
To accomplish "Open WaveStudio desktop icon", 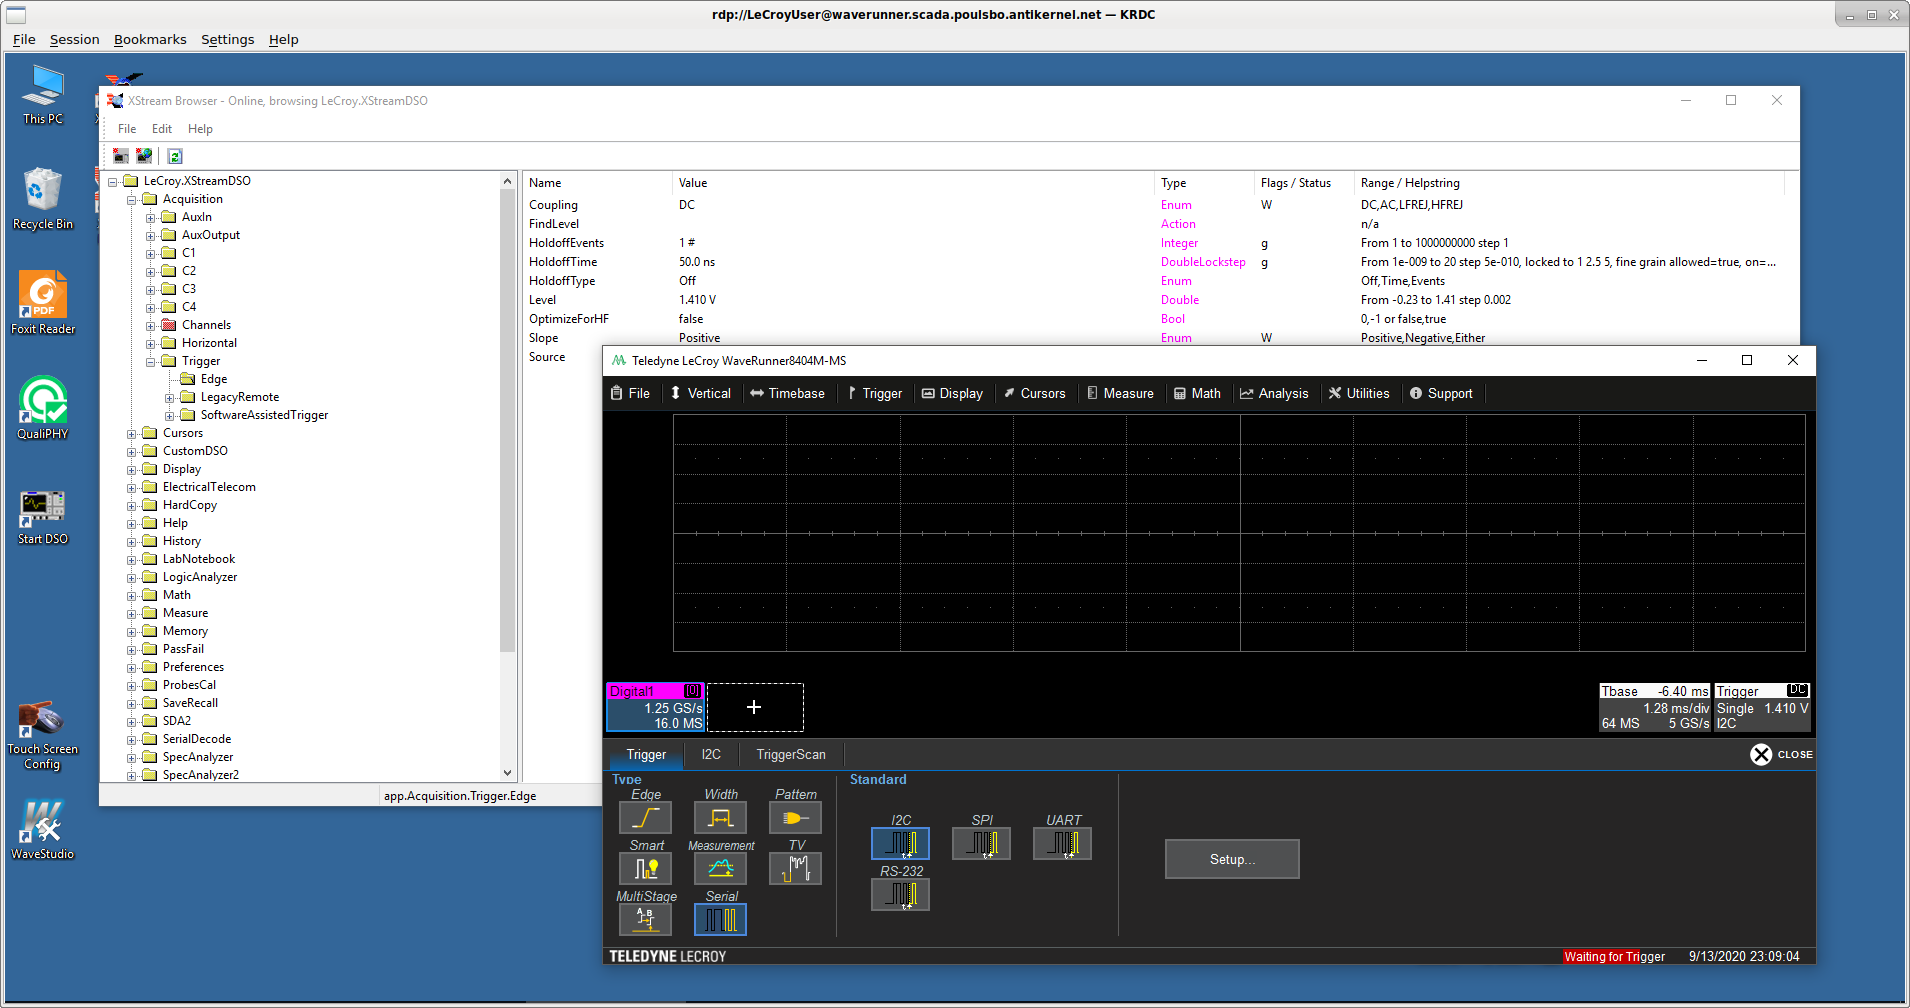I will (43, 830).
